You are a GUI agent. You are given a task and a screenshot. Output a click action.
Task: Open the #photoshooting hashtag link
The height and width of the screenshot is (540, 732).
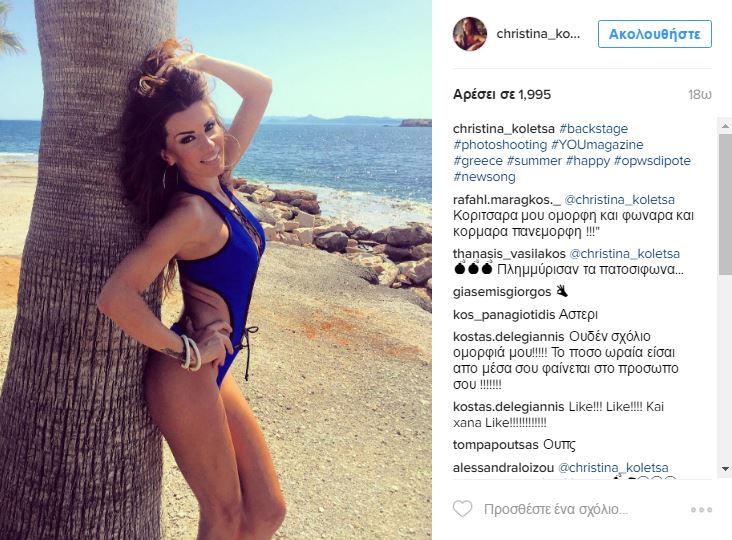tap(500, 145)
